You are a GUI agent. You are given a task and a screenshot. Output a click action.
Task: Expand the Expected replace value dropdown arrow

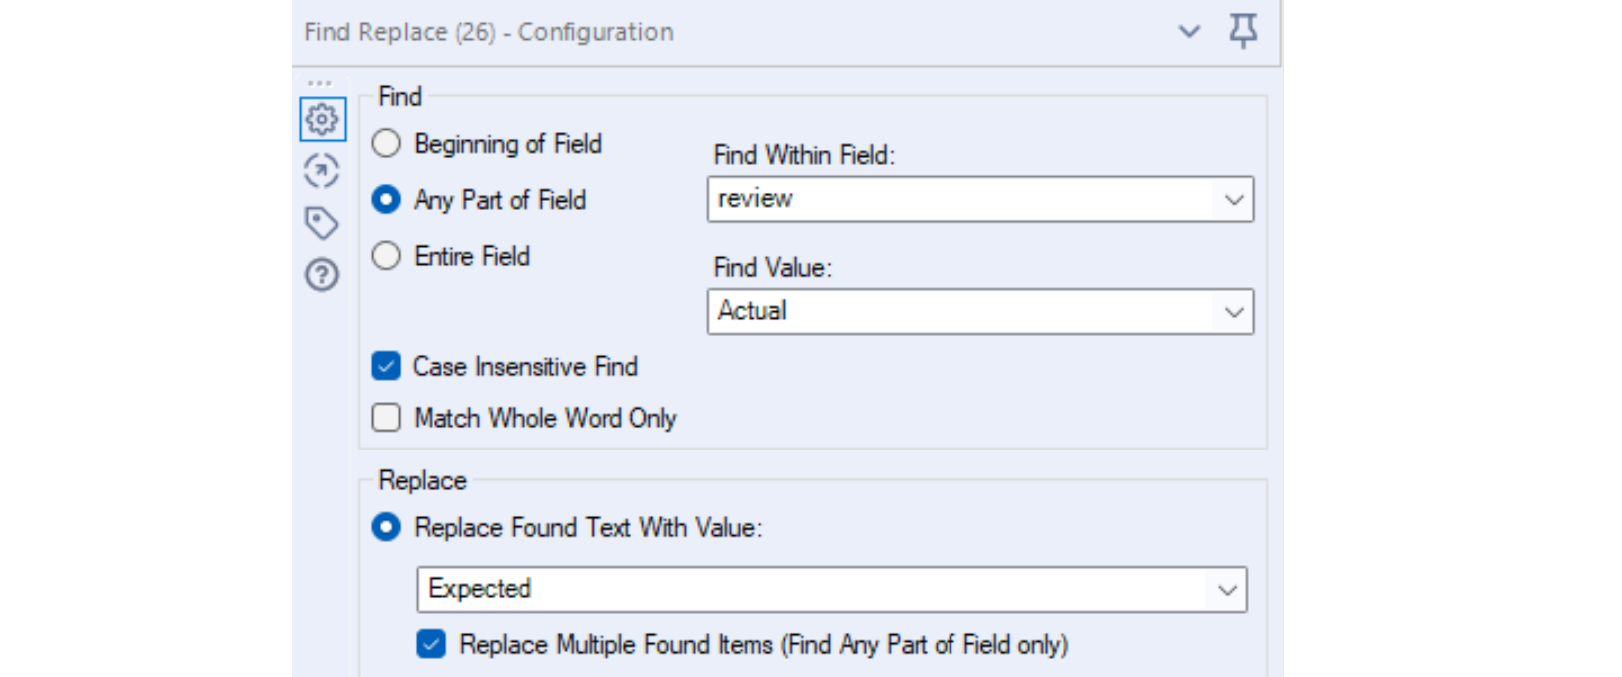click(x=1228, y=590)
